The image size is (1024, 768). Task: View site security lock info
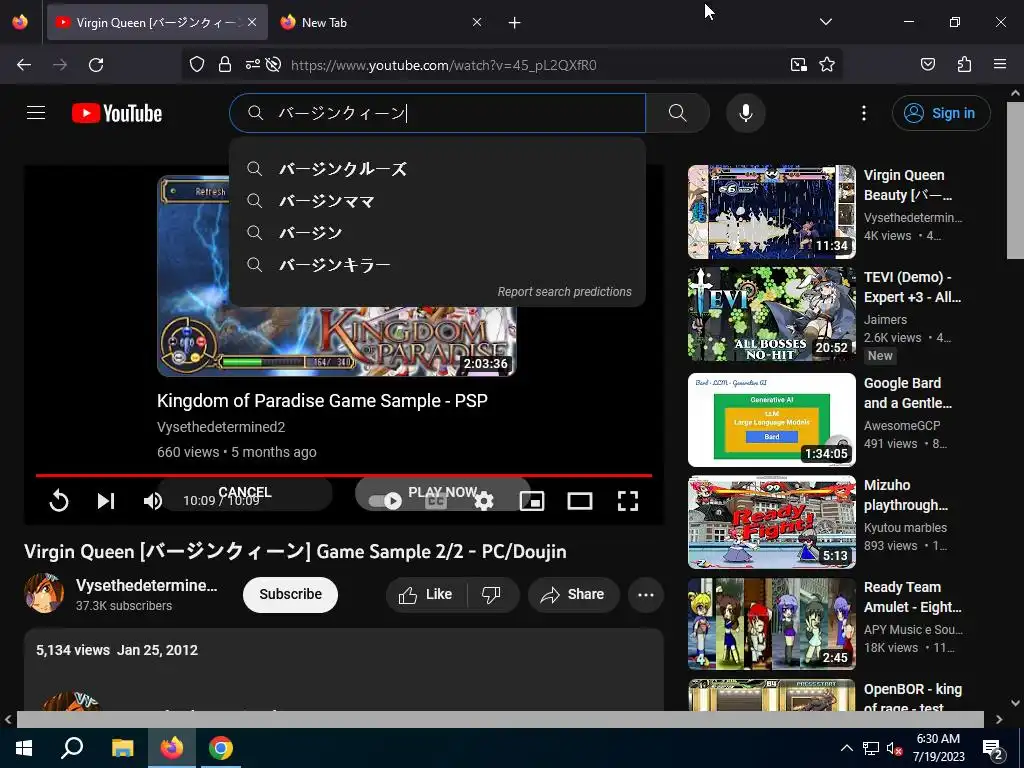[x=225, y=65]
